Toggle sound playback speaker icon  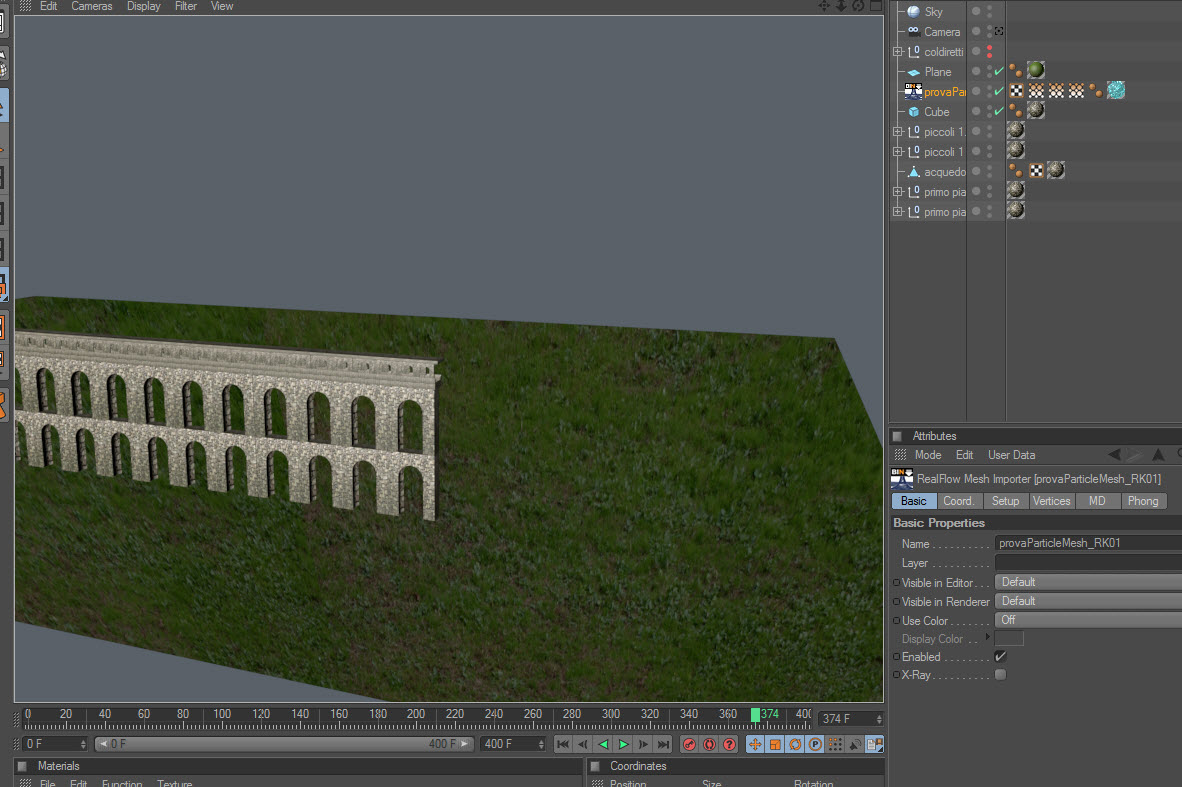point(855,744)
